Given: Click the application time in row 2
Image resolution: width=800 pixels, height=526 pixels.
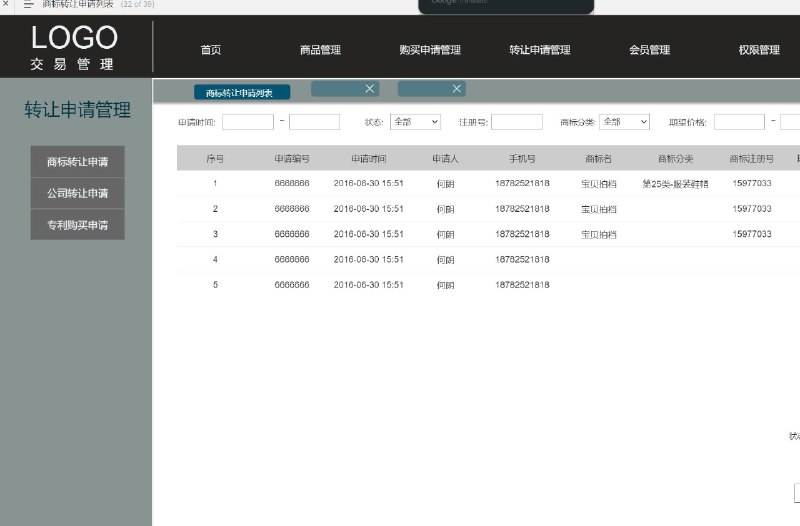Looking at the screenshot, I should click(x=368, y=209).
